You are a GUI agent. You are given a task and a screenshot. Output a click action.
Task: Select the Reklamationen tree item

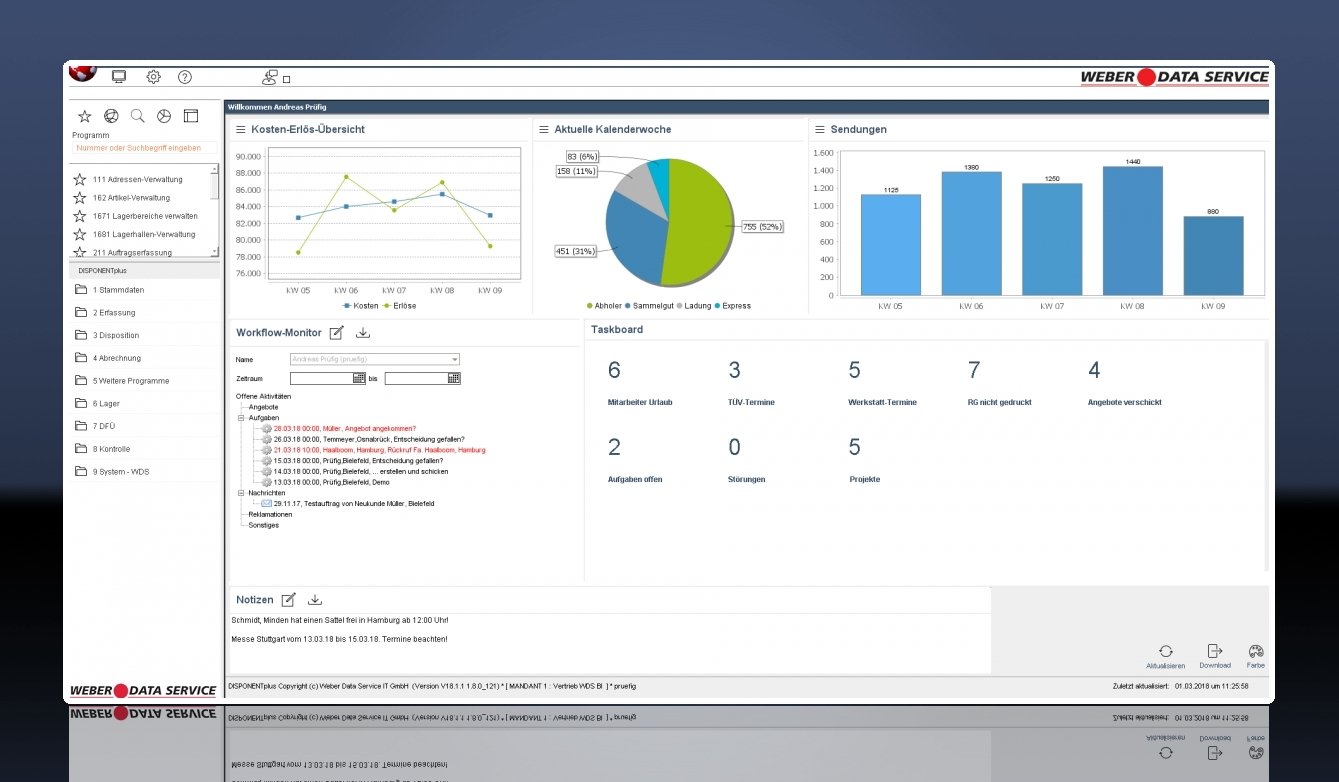(270, 514)
